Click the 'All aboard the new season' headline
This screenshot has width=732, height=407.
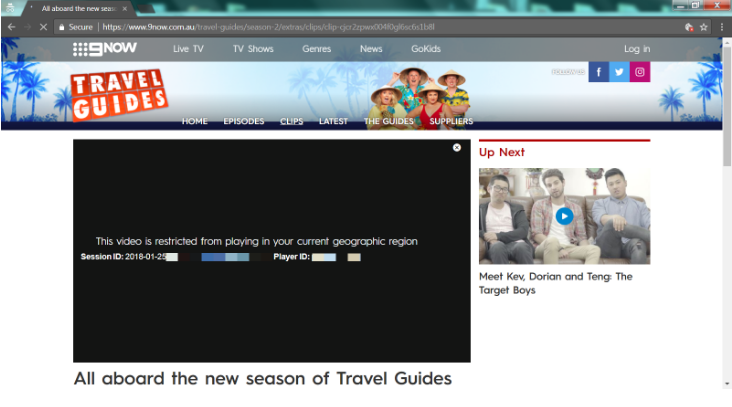263,379
